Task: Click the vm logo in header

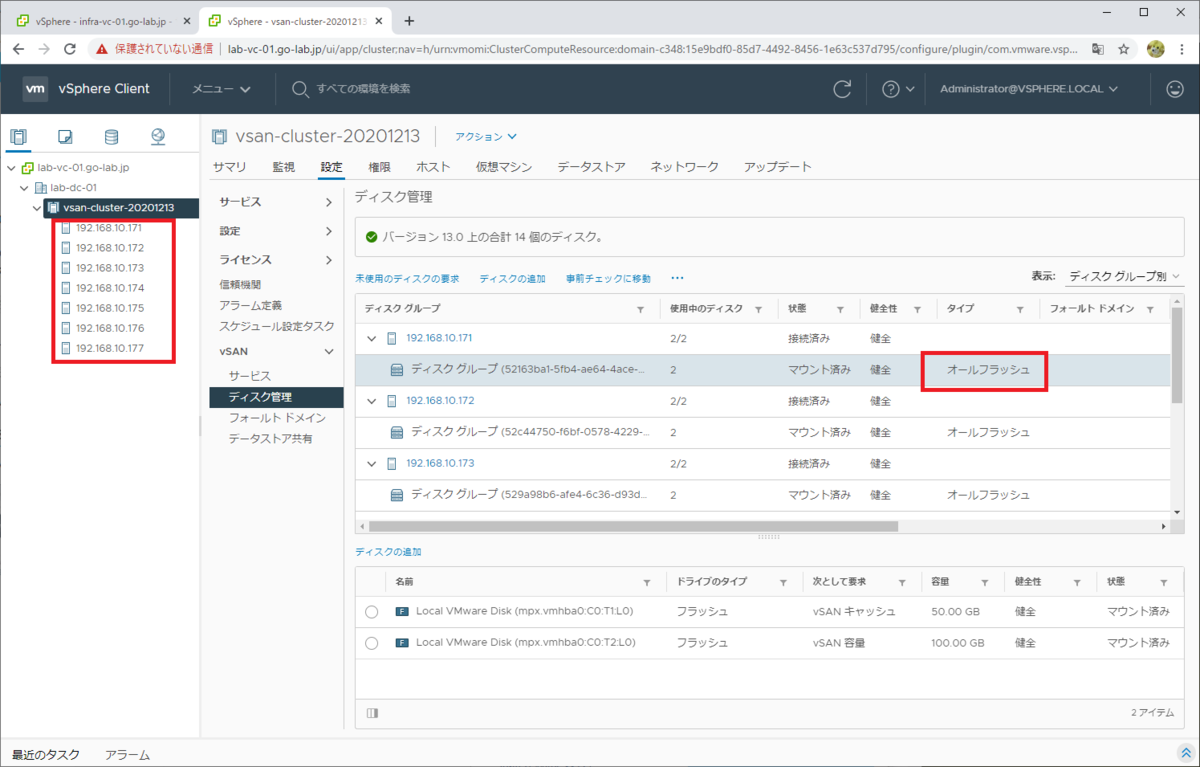Action: [35, 89]
